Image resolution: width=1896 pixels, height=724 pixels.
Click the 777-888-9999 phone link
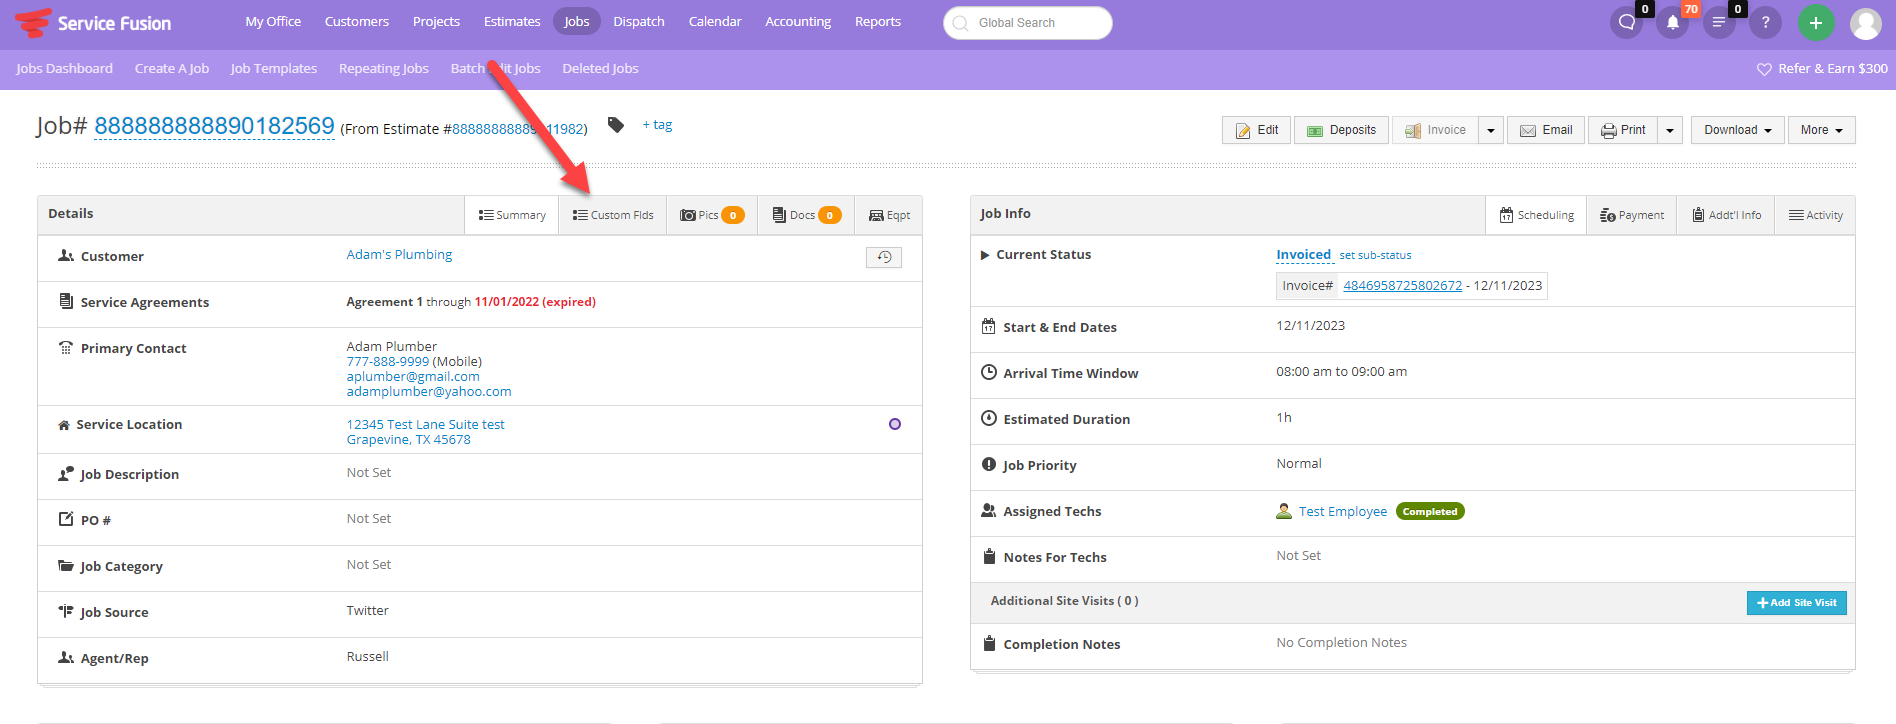388,362
